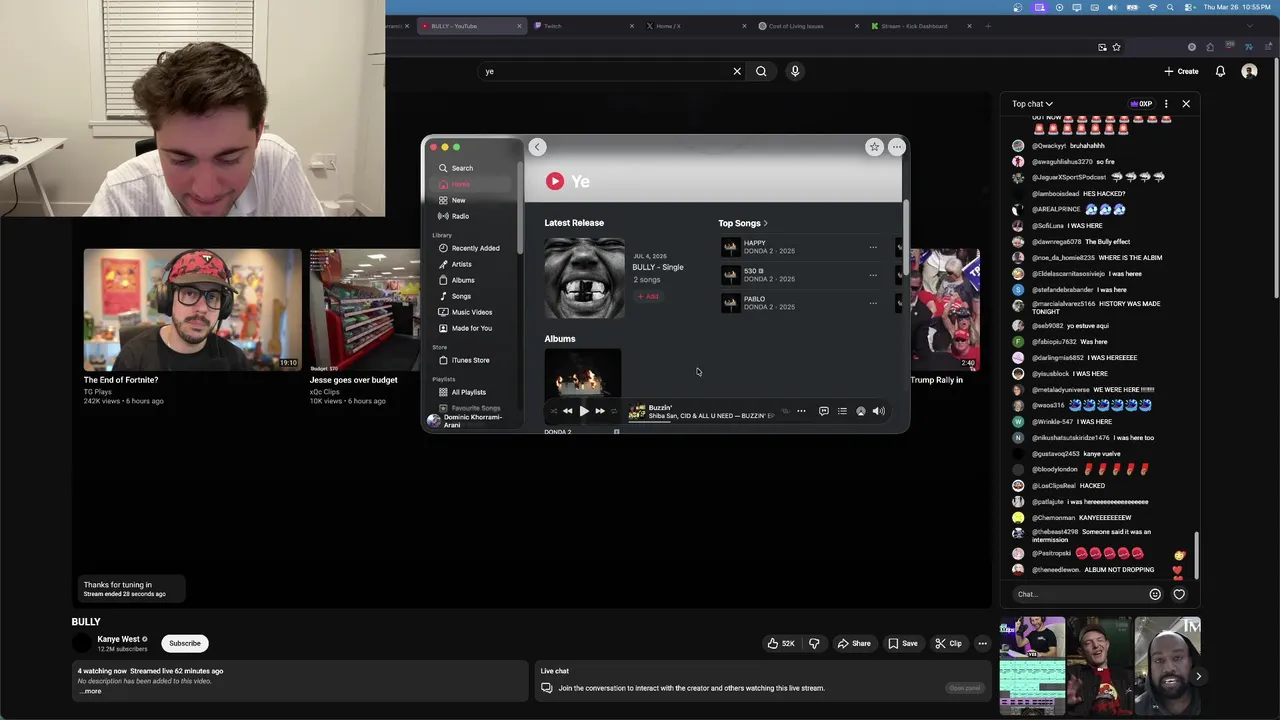Skip to previous track

click(567, 411)
